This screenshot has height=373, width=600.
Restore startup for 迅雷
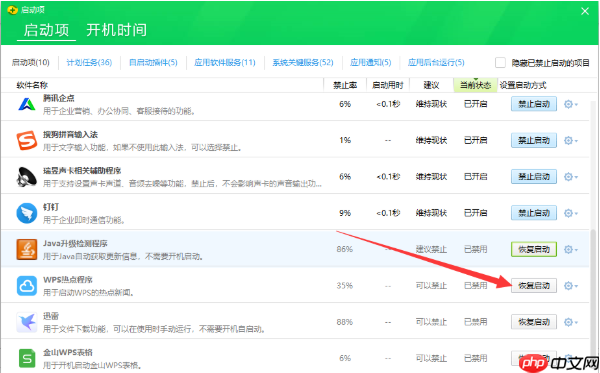[534, 322]
